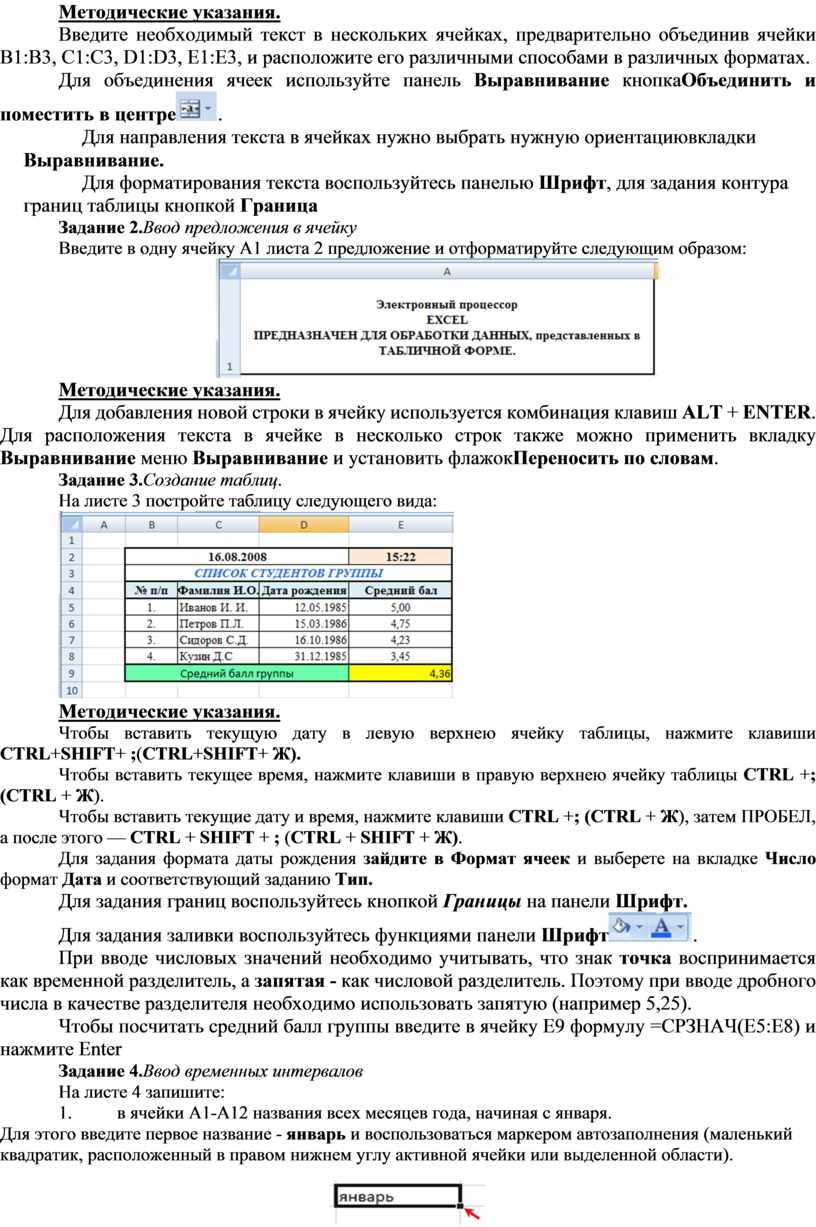Viewport: 816px width, 1227px height.
Task: Click the Select All corner in the student table sheet
Action: coord(70,523)
